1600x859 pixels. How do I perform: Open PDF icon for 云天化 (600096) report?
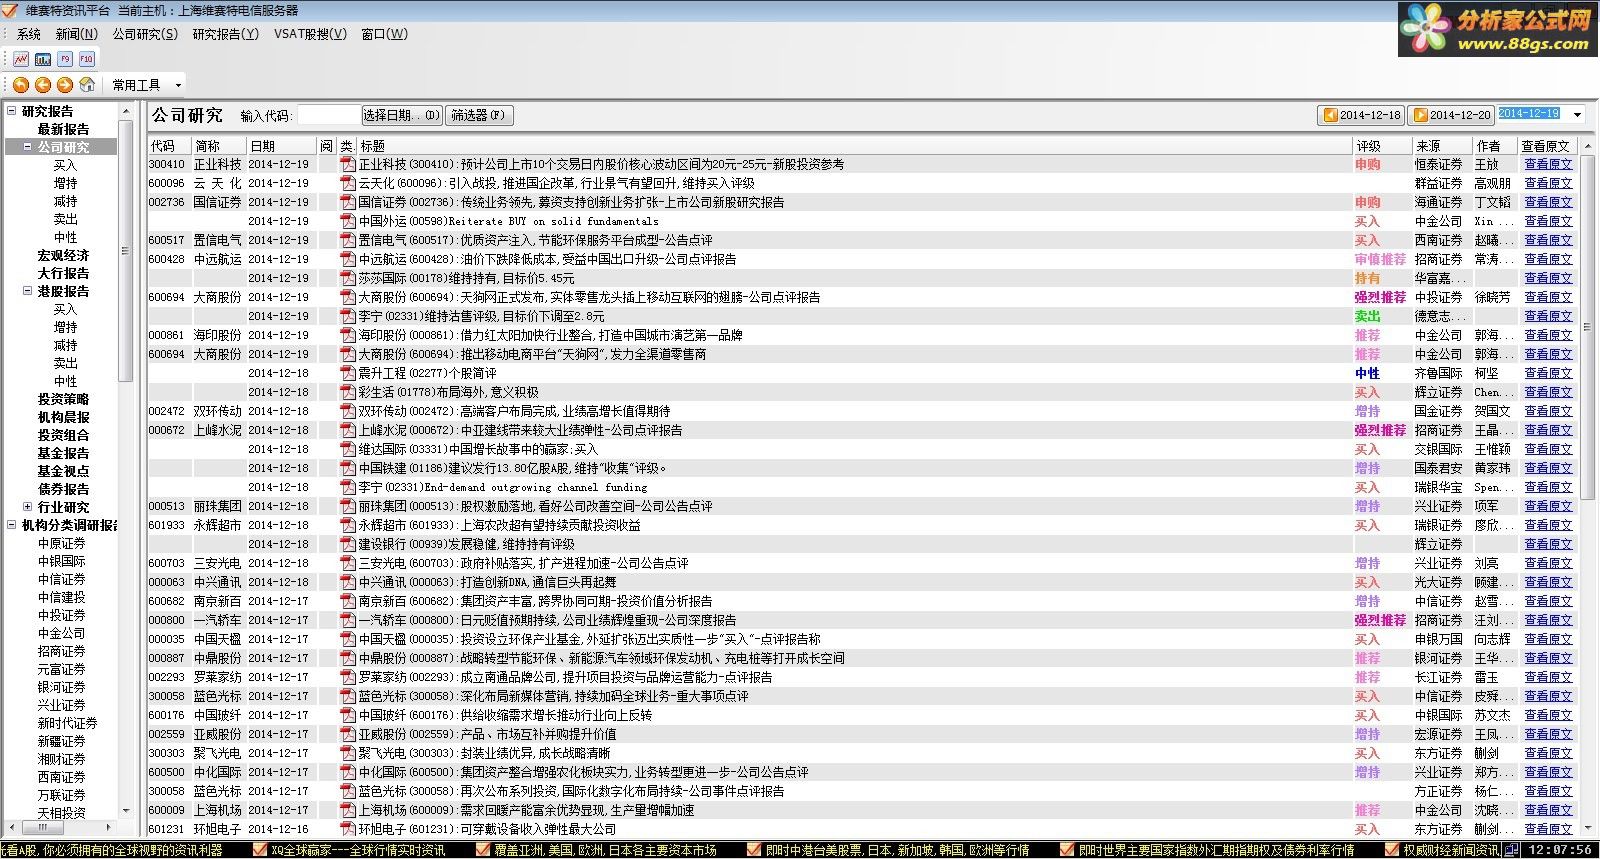pyautogui.click(x=348, y=183)
